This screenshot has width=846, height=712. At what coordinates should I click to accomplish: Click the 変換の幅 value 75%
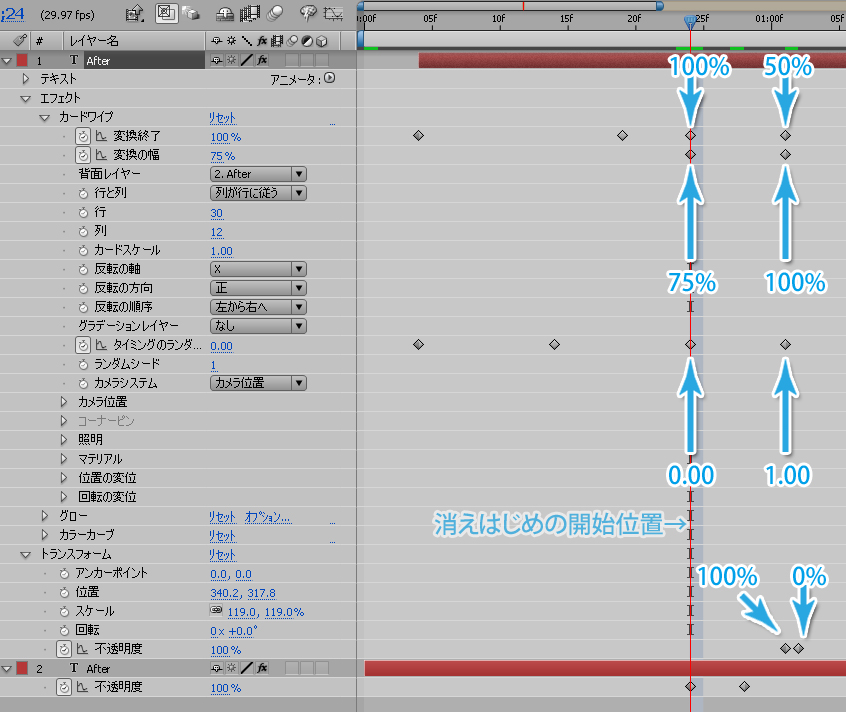pos(222,155)
